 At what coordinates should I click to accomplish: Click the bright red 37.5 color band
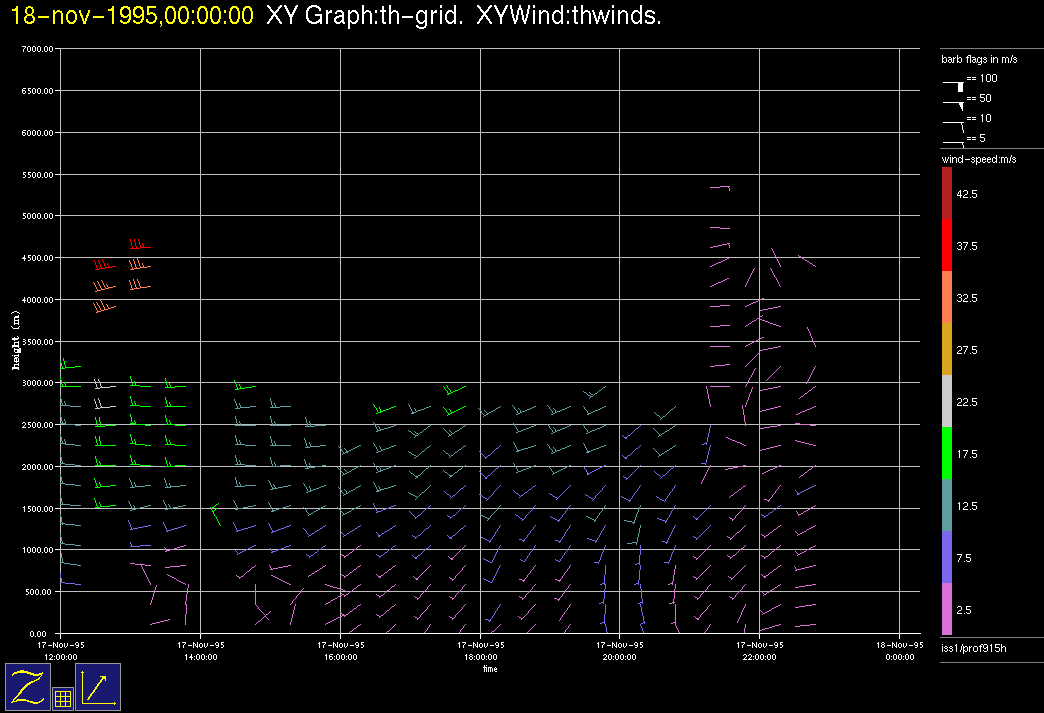[x=947, y=244]
